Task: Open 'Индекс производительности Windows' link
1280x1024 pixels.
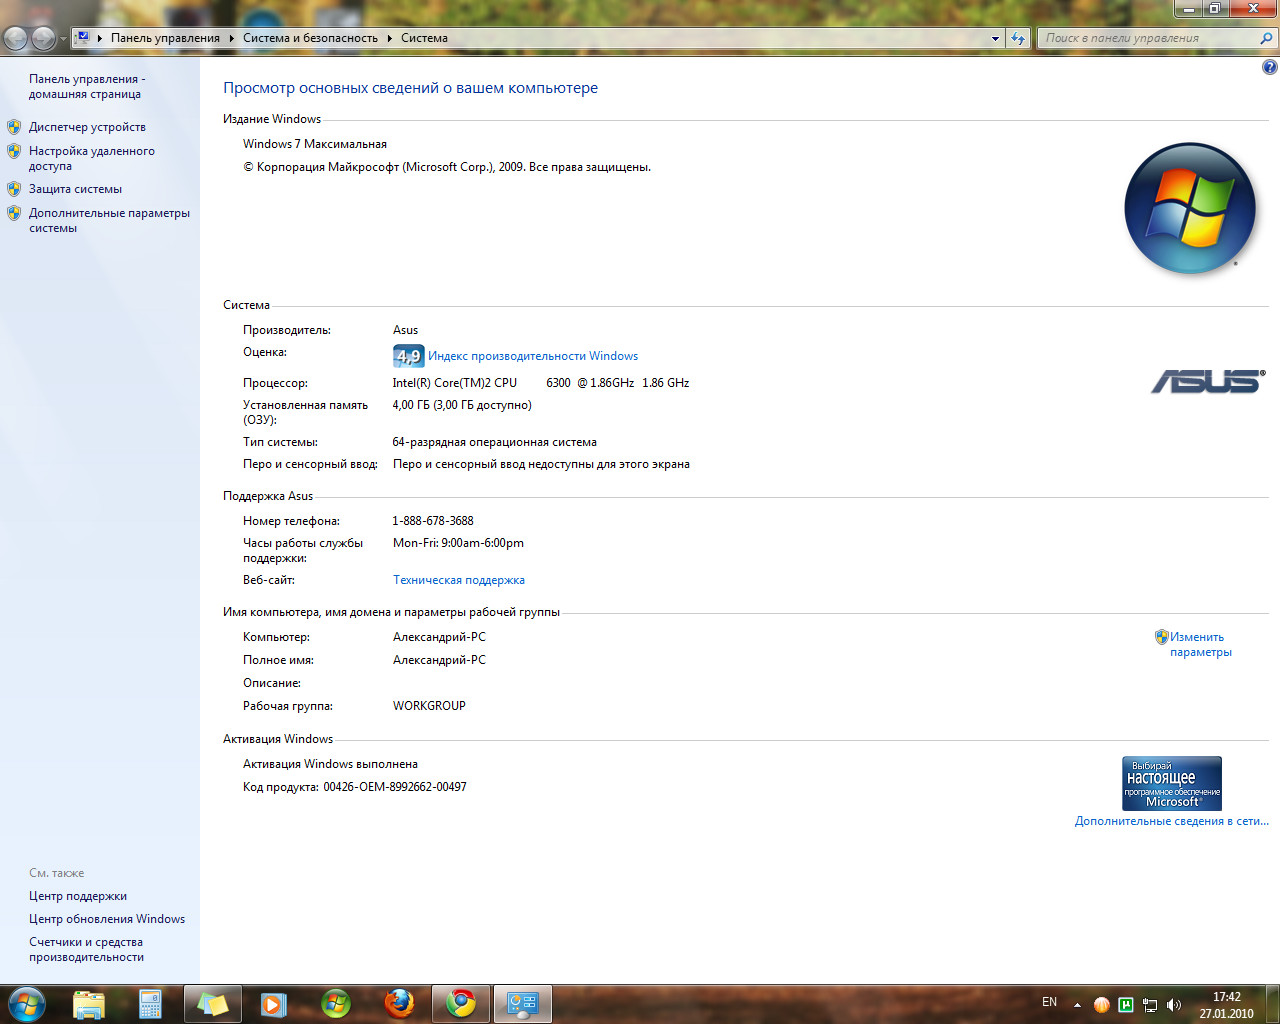Action: tap(532, 356)
